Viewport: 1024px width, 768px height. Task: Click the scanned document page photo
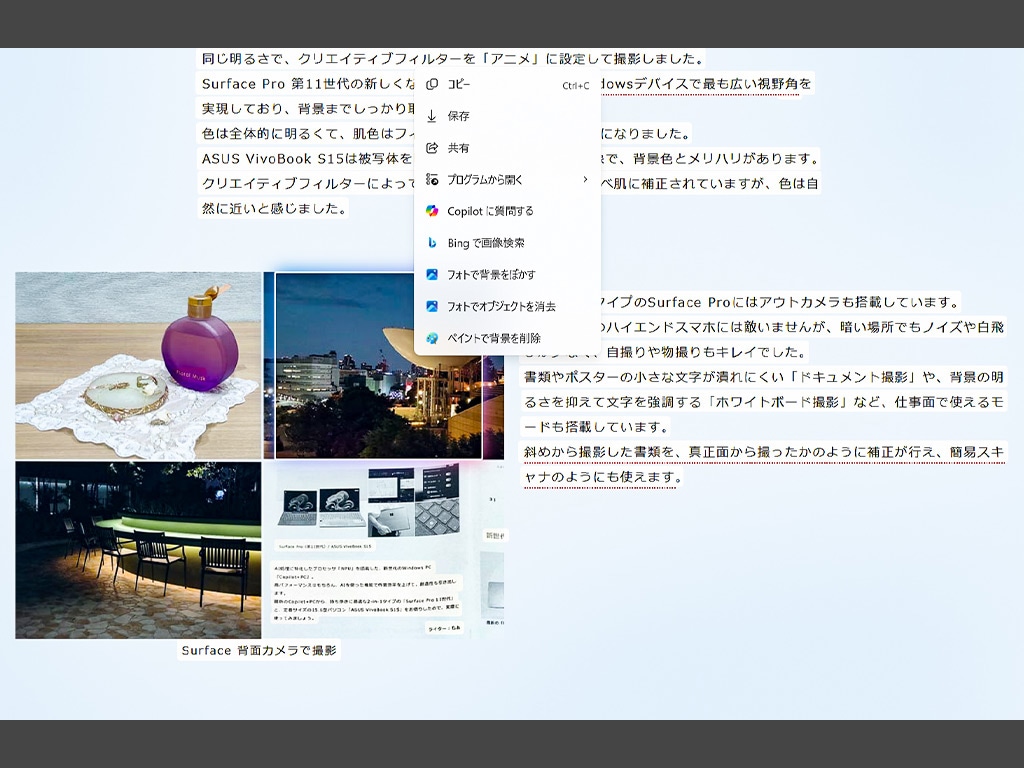click(385, 550)
